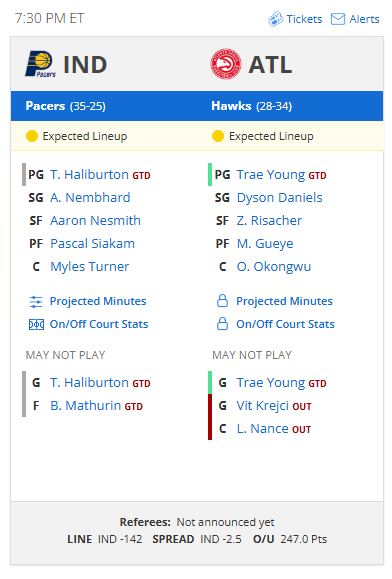The image size is (392, 579).
Task: Click the Alerts envelope icon
Action: tap(338, 19)
